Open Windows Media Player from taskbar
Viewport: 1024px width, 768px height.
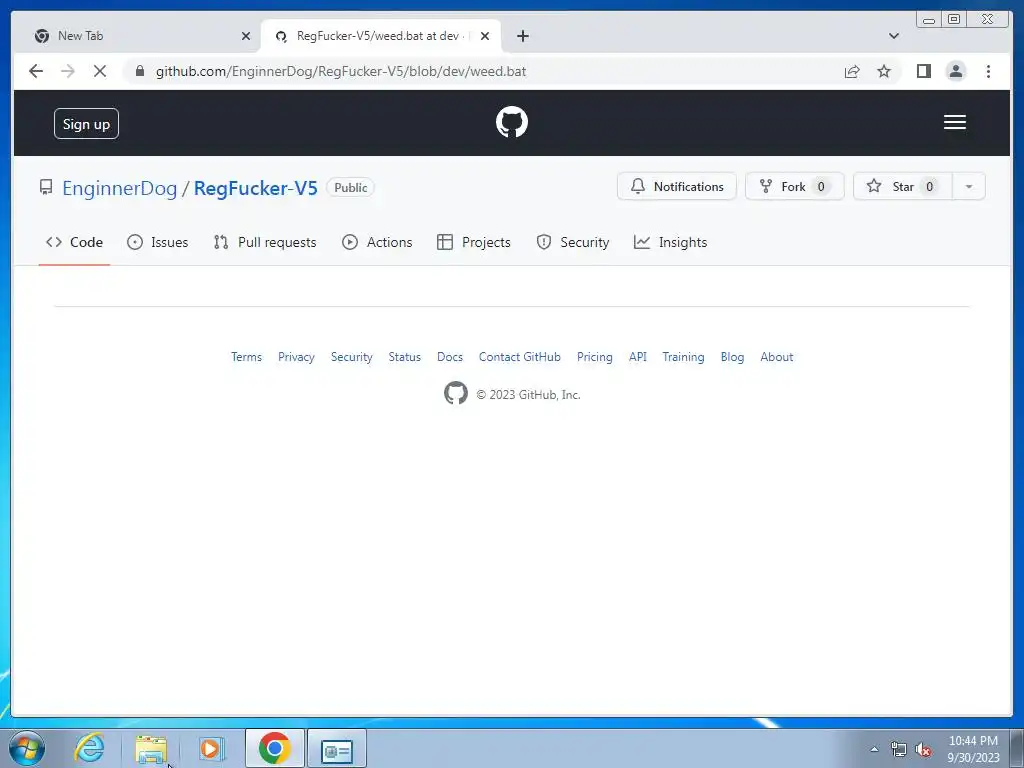pyautogui.click(x=212, y=748)
